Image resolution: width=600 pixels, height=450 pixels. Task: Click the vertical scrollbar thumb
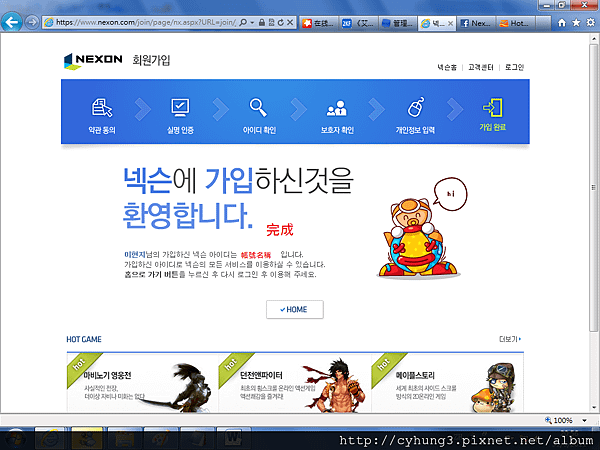point(593,188)
